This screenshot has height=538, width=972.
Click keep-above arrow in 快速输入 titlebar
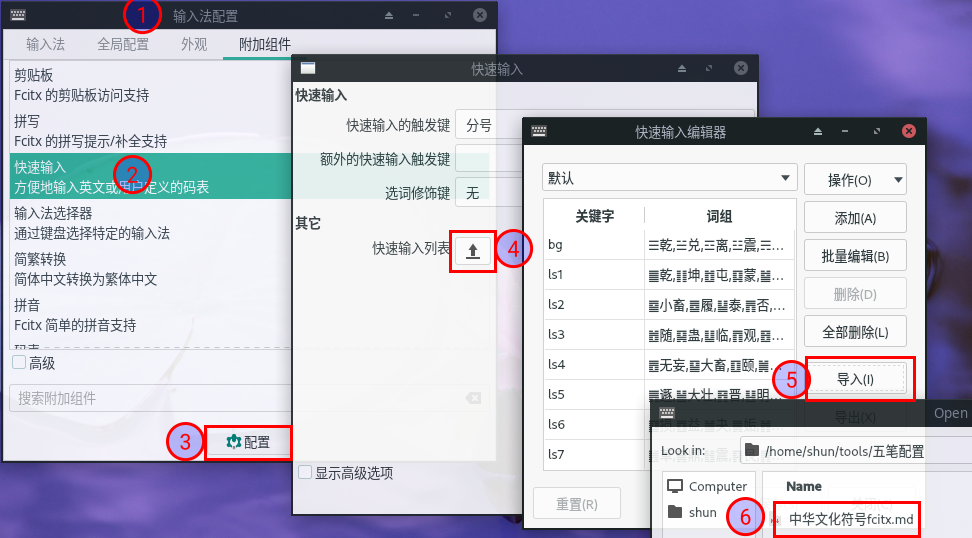[x=682, y=68]
